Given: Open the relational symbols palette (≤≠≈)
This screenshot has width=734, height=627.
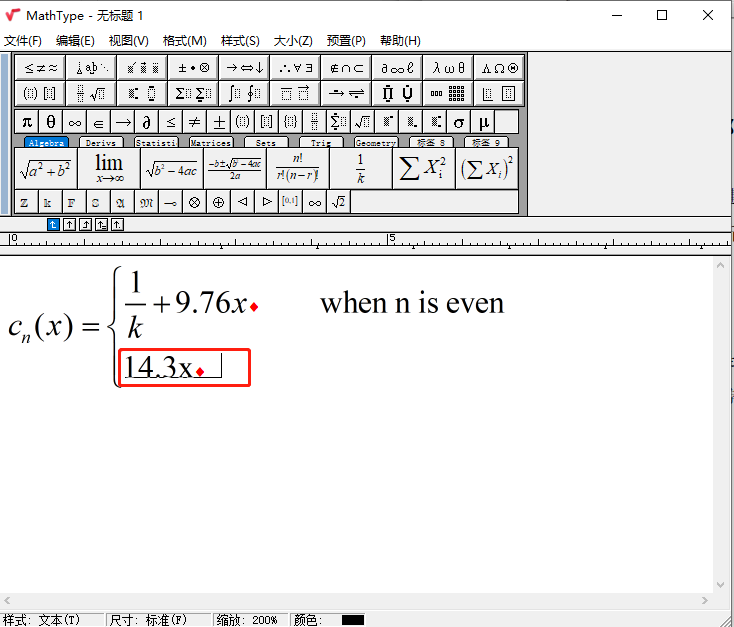Looking at the screenshot, I should pyautogui.click(x=41, y=68).
